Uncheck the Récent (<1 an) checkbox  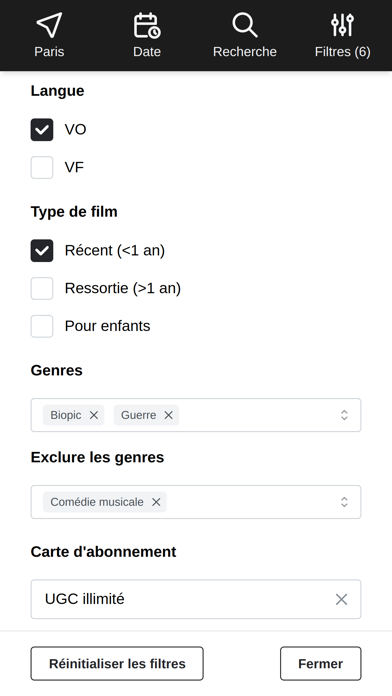pos(42,251)
